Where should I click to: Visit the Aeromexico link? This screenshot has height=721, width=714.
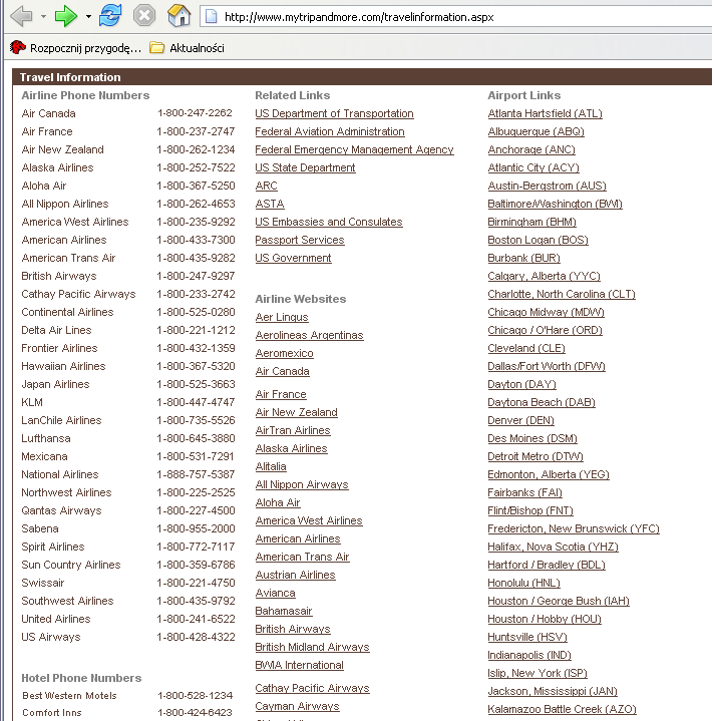click(284, 353)
